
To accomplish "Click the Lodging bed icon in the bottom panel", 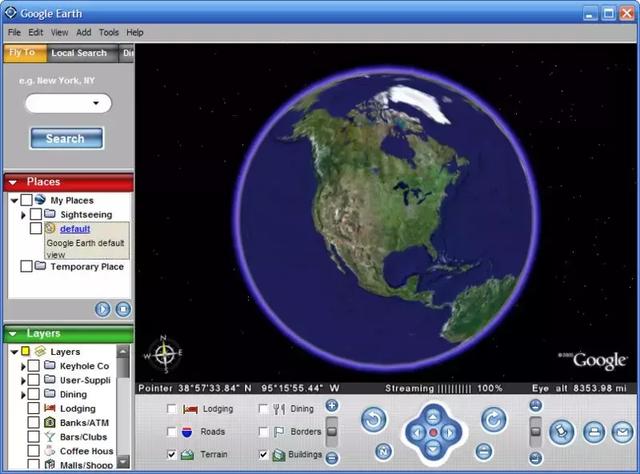I will [190, 409].
